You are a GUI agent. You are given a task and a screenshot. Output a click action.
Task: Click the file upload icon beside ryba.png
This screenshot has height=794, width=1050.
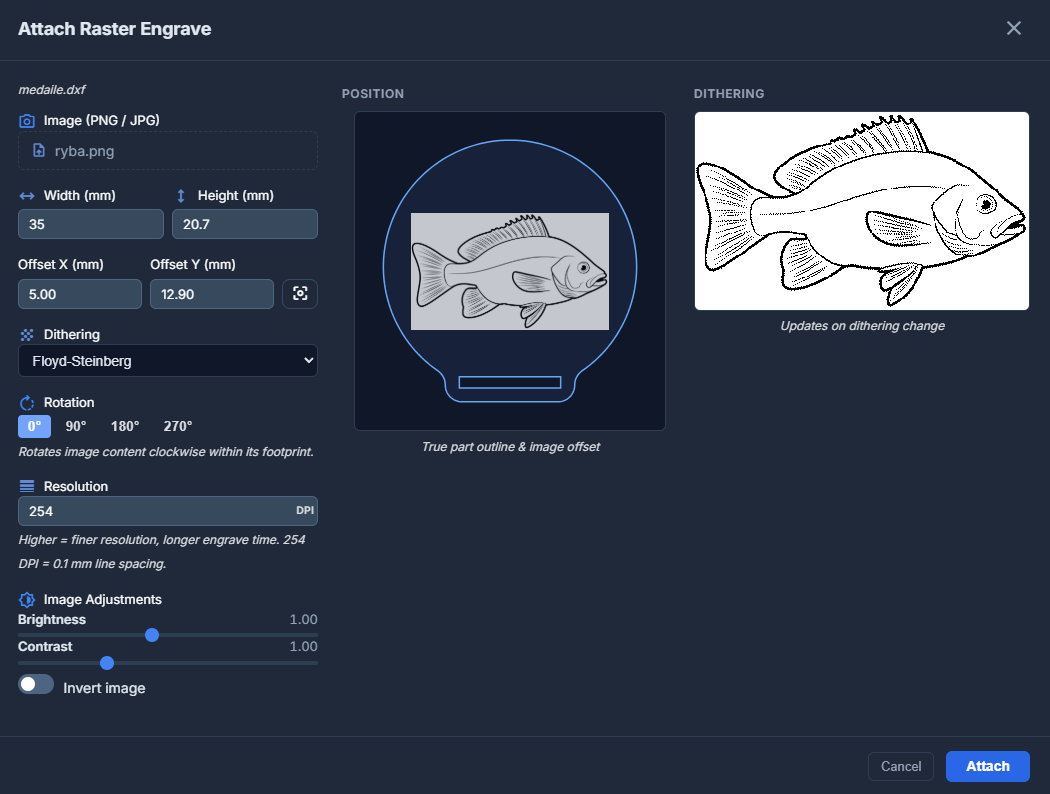coord(39,151)
